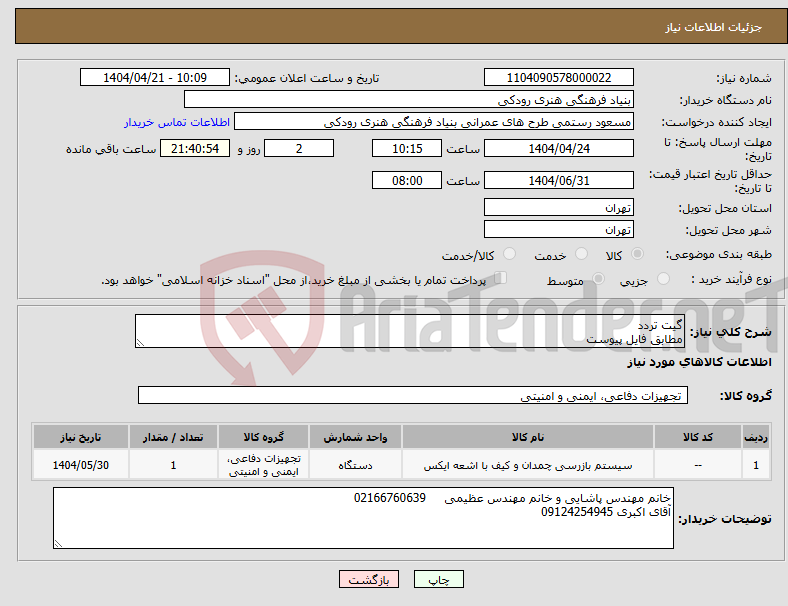Click the شماره نیاز field 1104090578000022
The height and width of the screenshot is (606, 788).
tap(558, 78)
